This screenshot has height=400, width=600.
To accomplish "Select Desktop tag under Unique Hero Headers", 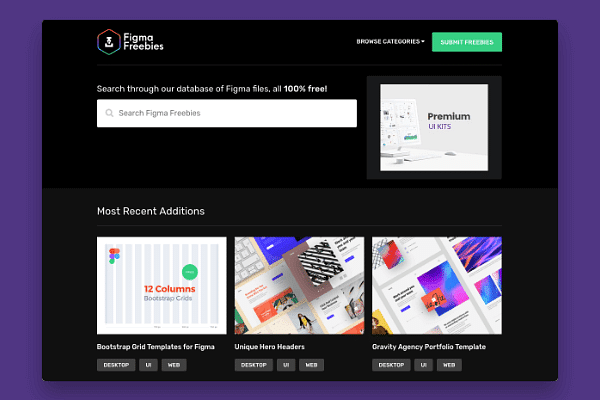I will [x=254, y=365].
